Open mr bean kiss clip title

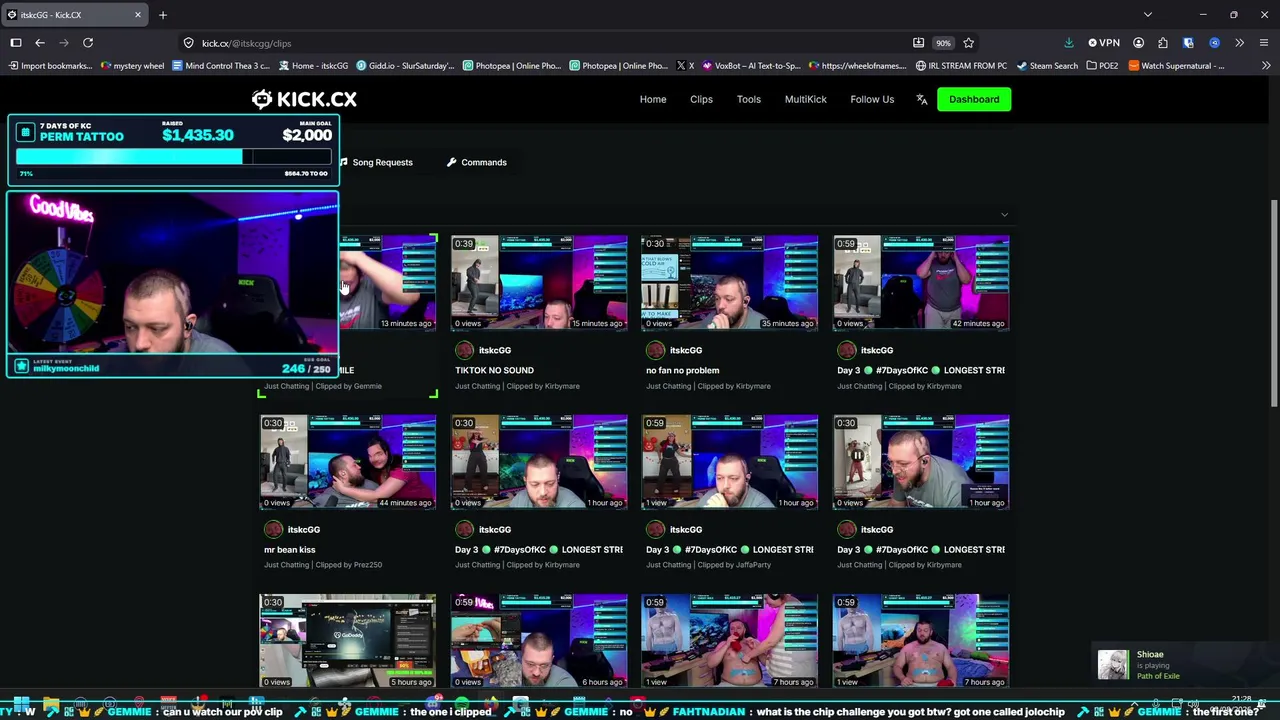290,549
